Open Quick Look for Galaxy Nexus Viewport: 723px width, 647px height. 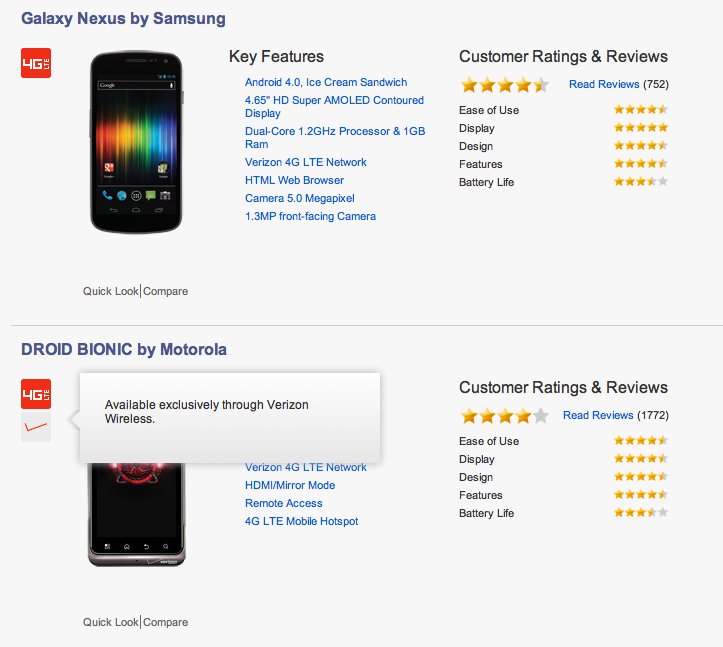pos(111,291)
